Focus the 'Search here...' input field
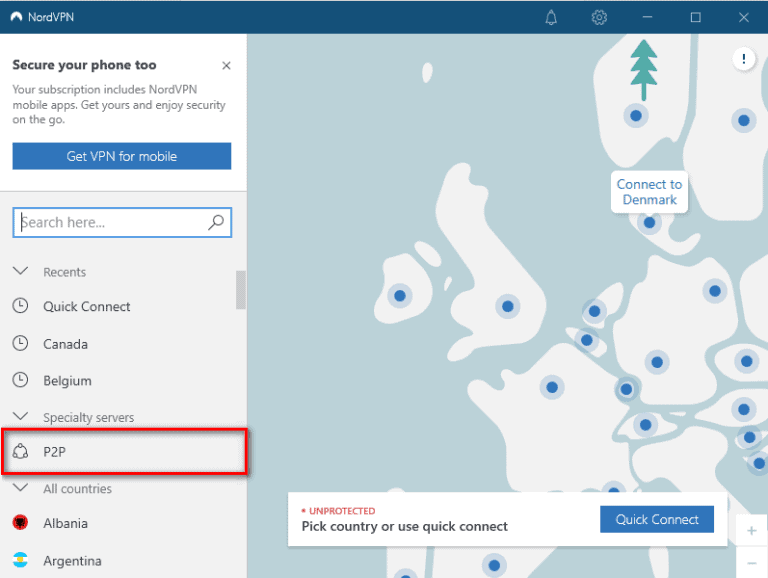 [x=122, y=223]
